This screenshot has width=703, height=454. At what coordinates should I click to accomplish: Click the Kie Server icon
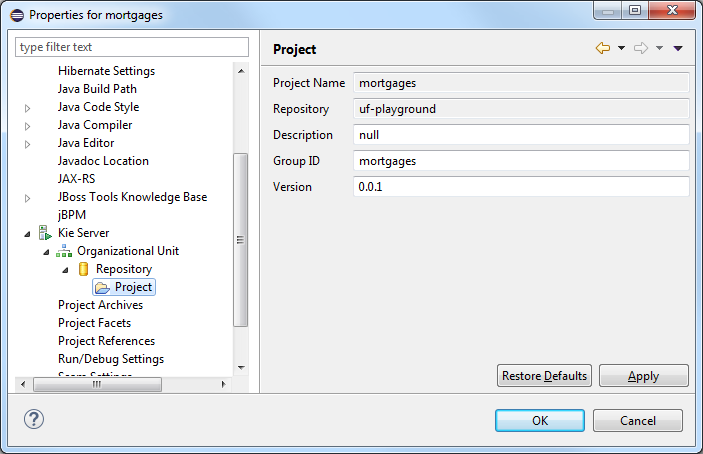[x=45, y=233]
